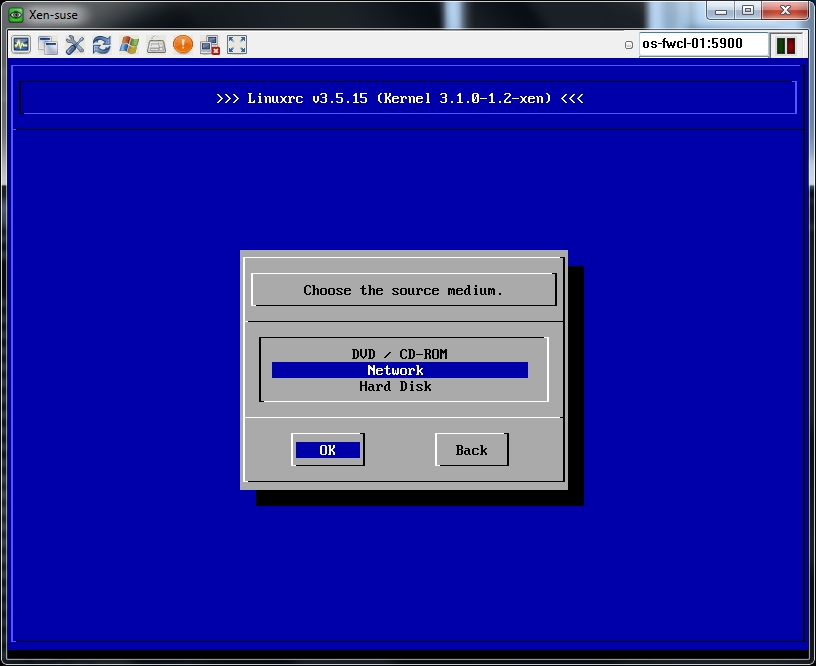816x666 pixels.
Task: Click the Windows logo toolbar icon
Action: (129, 45)
